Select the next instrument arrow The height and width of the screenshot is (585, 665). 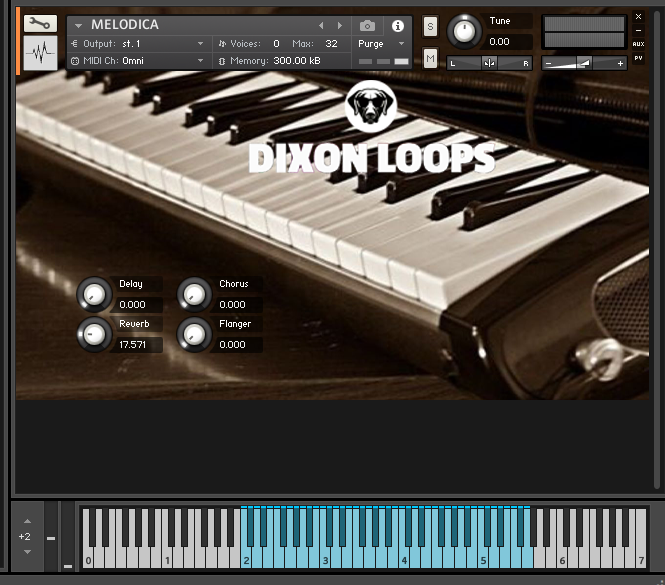[x=340, y=25]
